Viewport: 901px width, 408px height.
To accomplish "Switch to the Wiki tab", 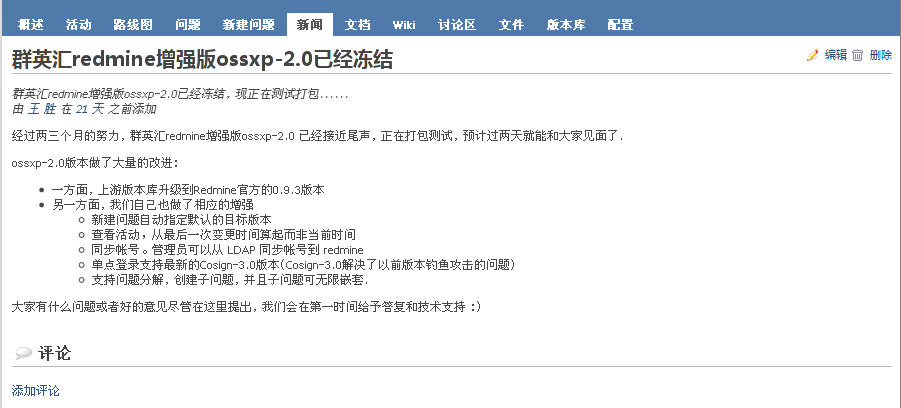I will coord(404,25).
